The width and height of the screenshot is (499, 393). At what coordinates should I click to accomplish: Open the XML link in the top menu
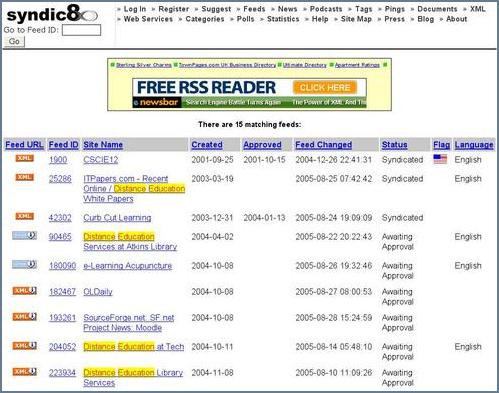478,9
